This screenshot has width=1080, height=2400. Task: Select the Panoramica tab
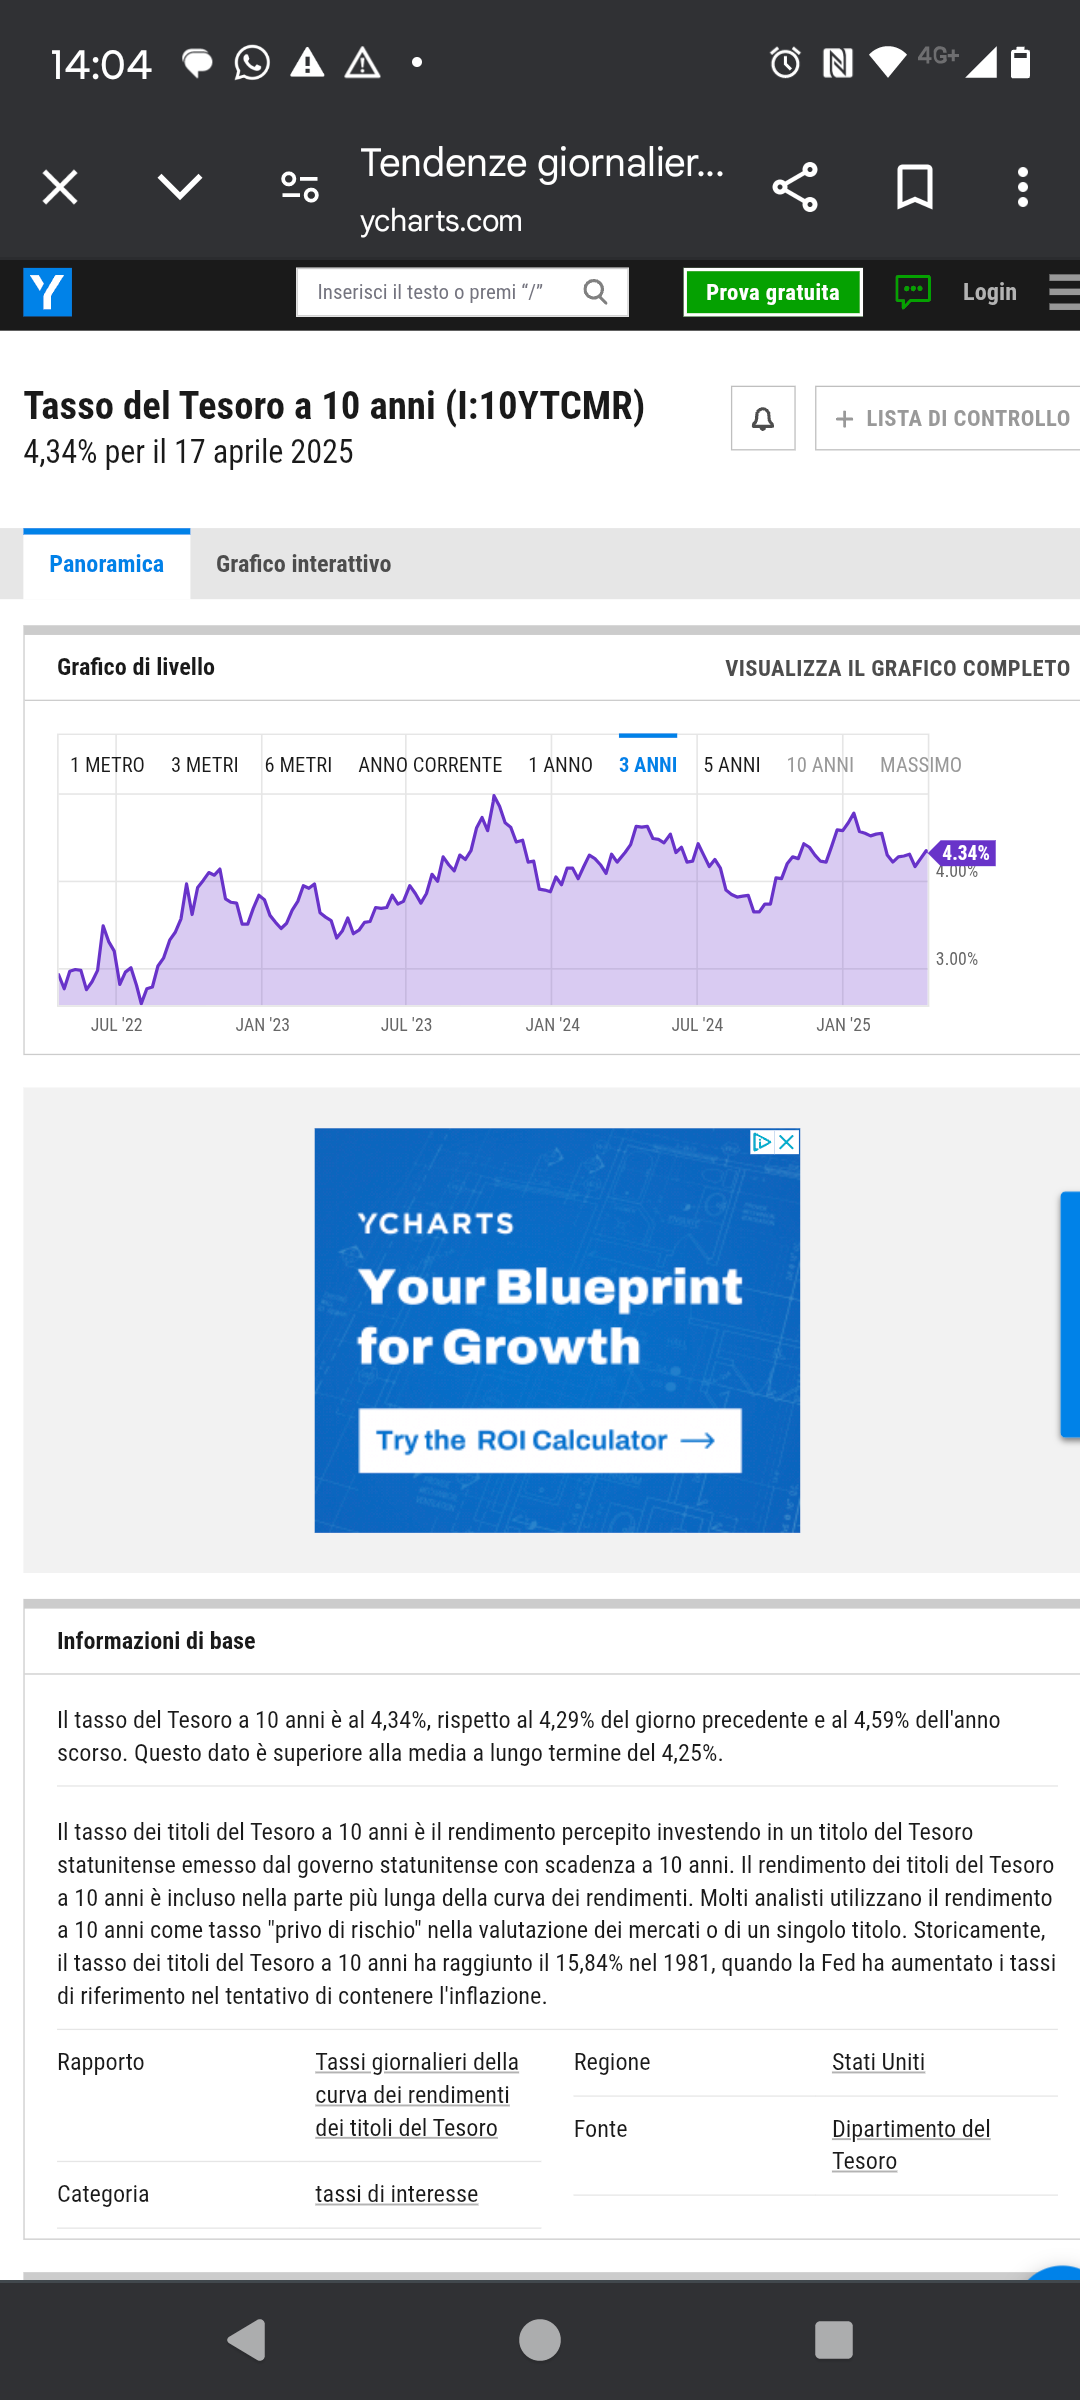[x=107, y=564]
